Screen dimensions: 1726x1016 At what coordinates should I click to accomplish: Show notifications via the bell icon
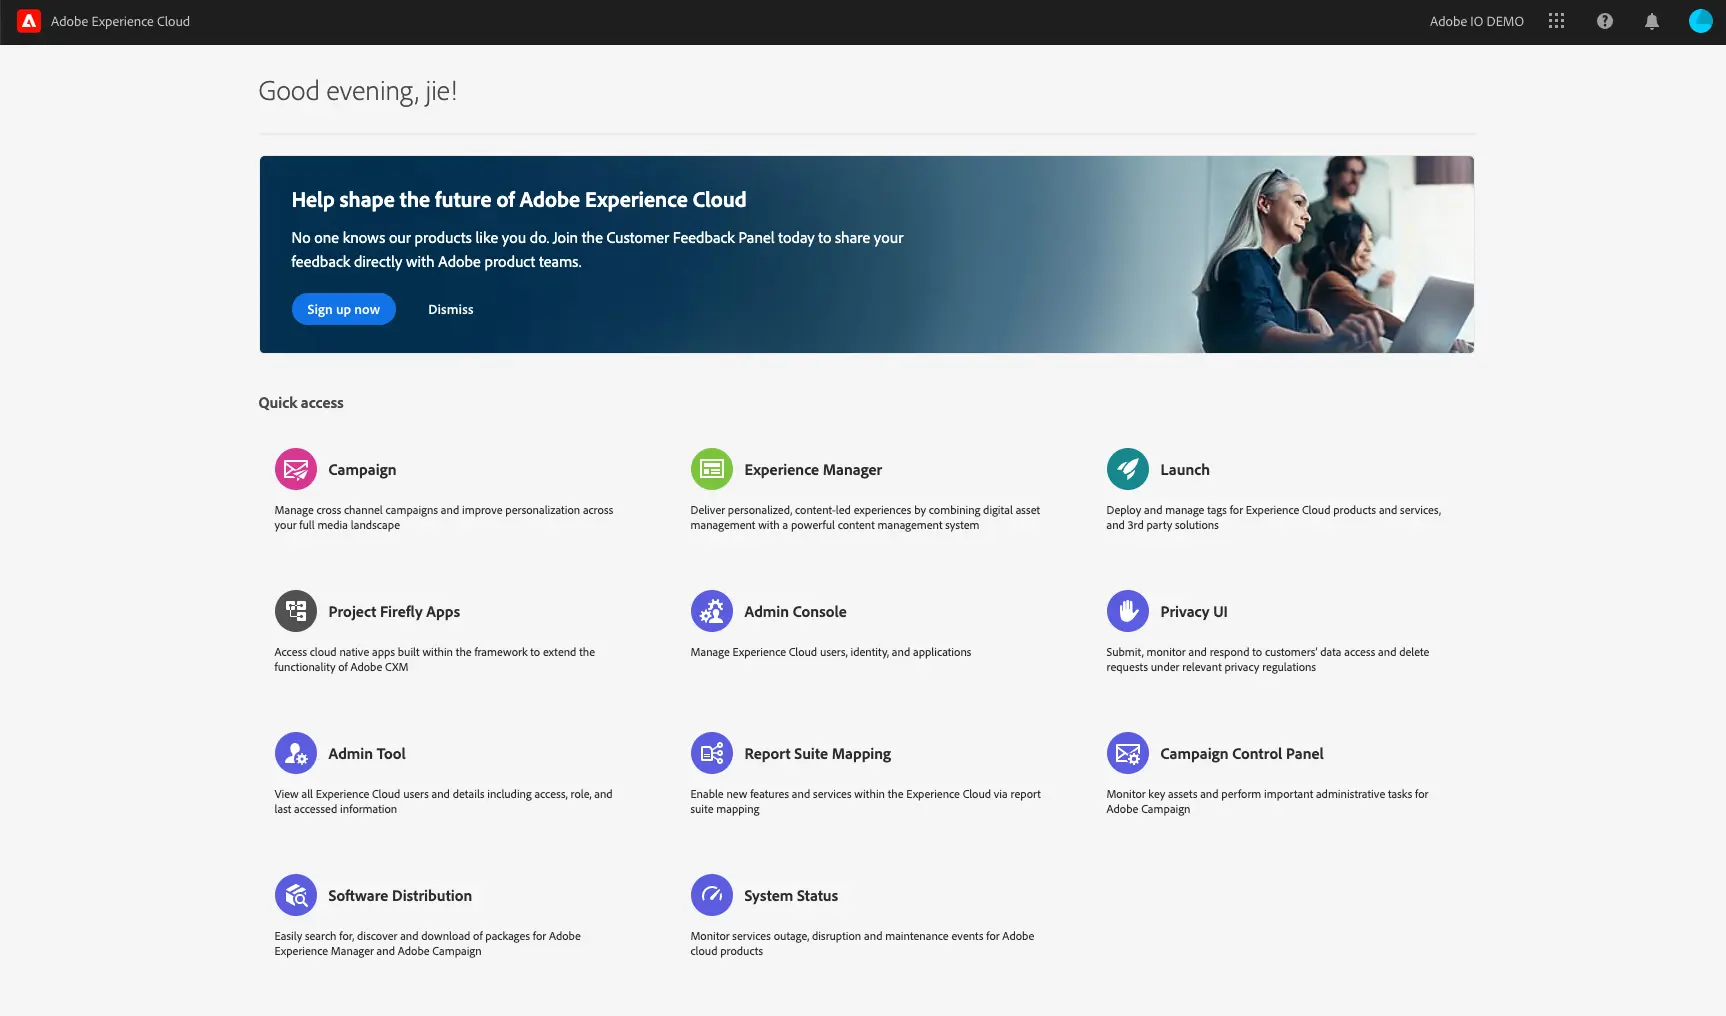pyautogui.click(x=1651, y=21)
